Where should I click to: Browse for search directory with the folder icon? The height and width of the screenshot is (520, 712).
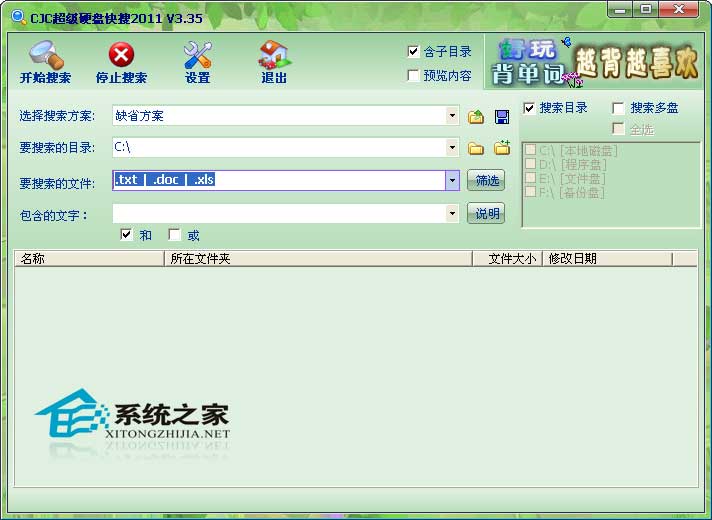pos(476,148)
